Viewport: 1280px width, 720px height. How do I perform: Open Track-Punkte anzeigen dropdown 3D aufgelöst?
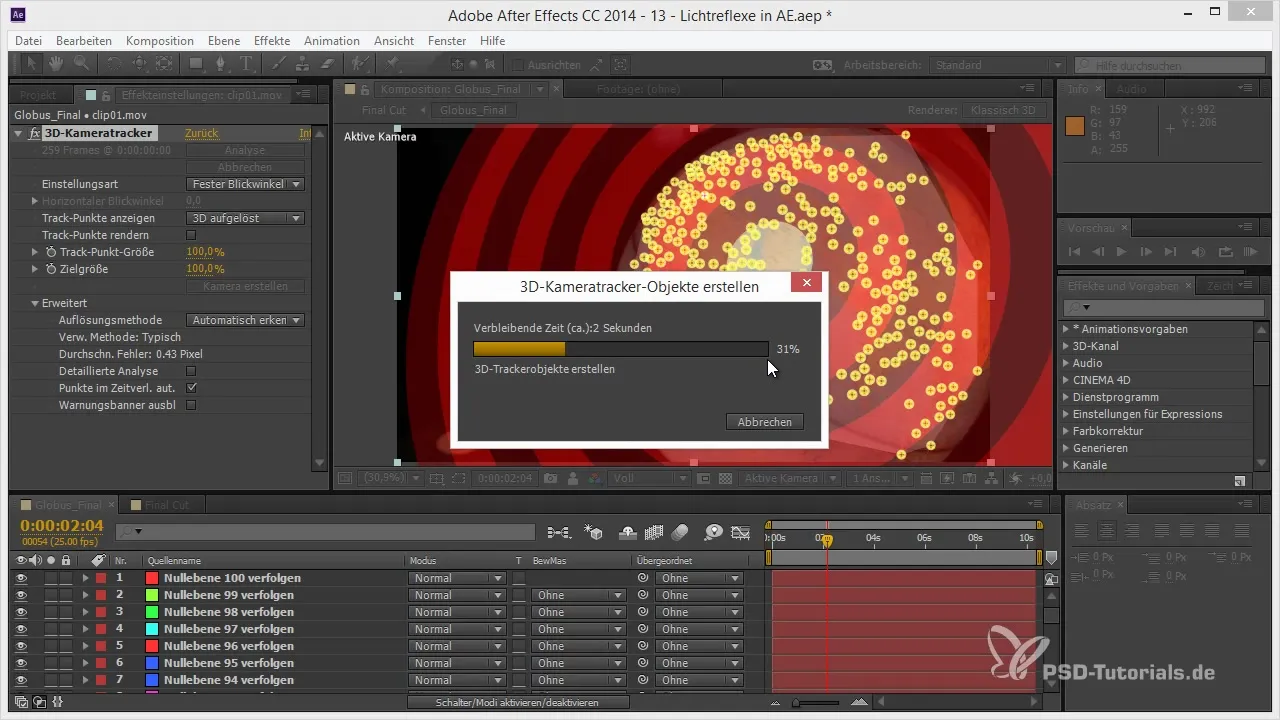click(246, 218)
